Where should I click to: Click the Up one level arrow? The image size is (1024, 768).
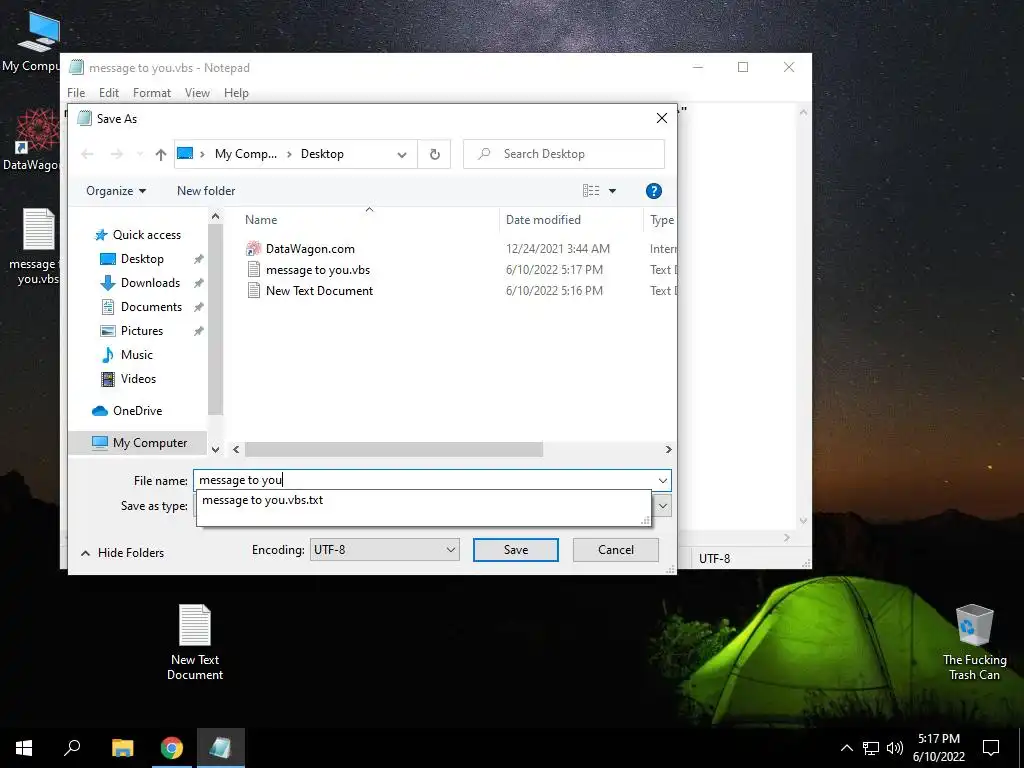161,154
